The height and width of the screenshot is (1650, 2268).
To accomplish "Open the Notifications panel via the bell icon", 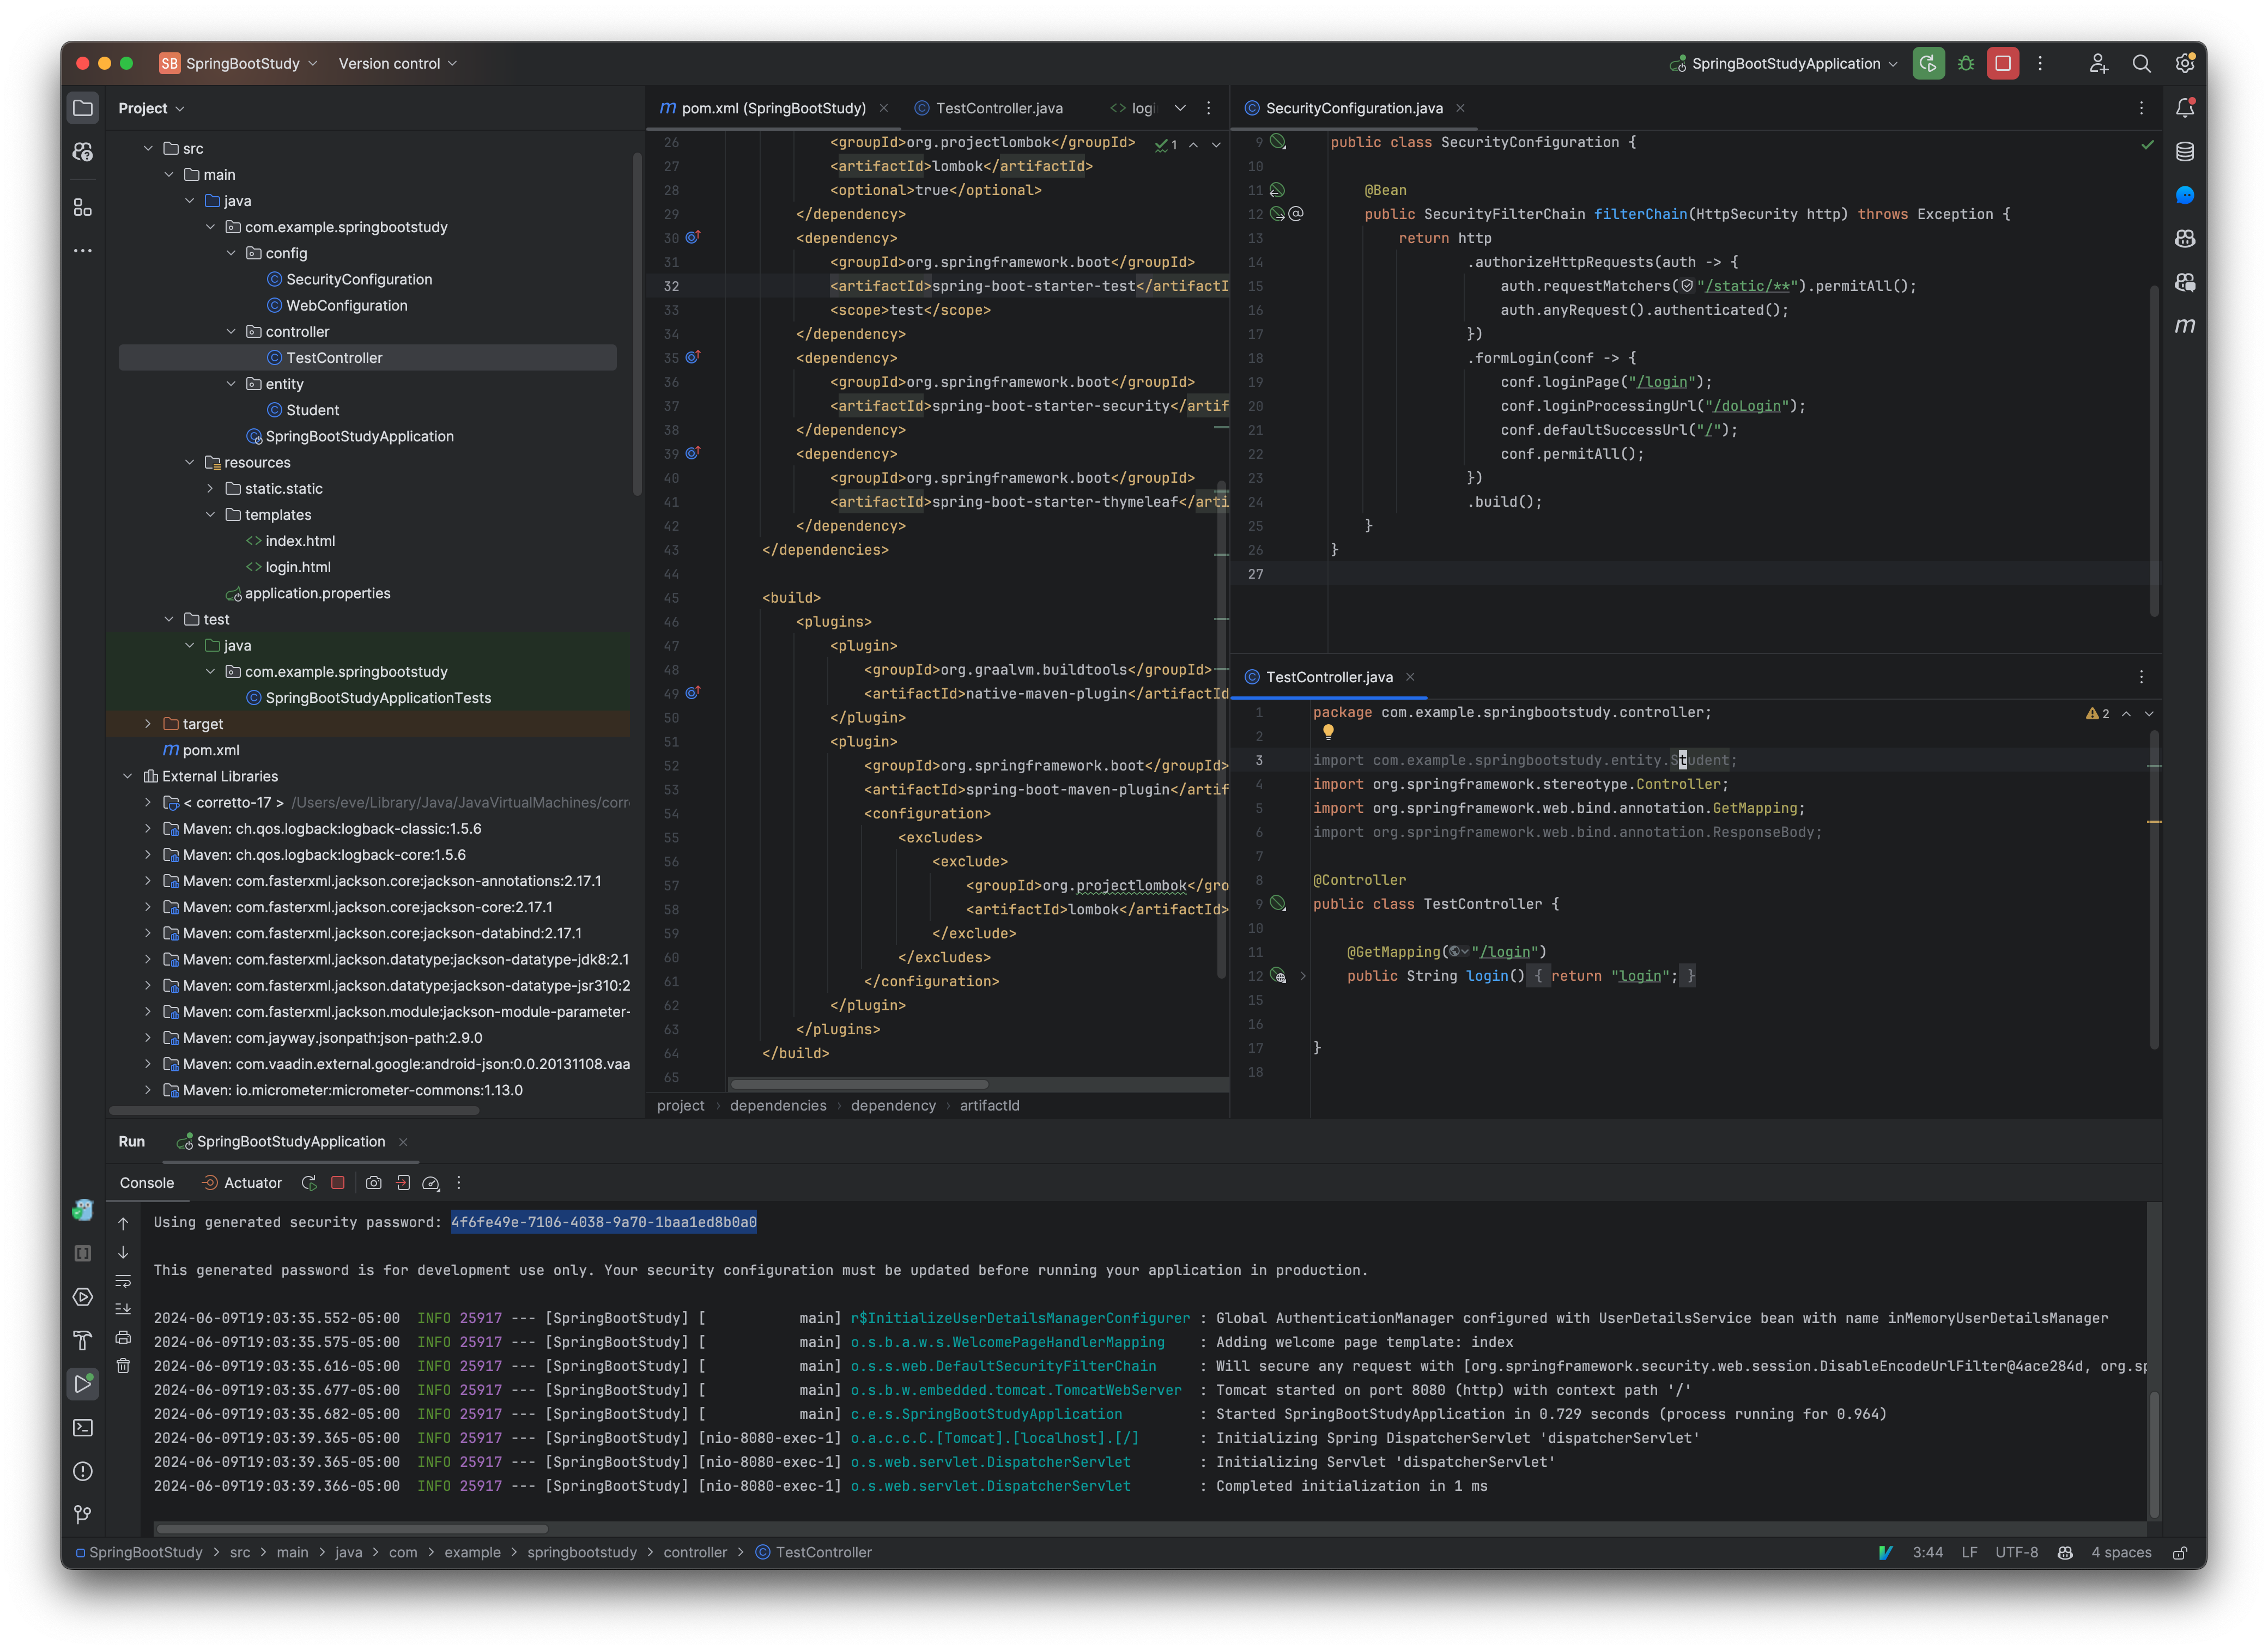I will pos(2185,107).
